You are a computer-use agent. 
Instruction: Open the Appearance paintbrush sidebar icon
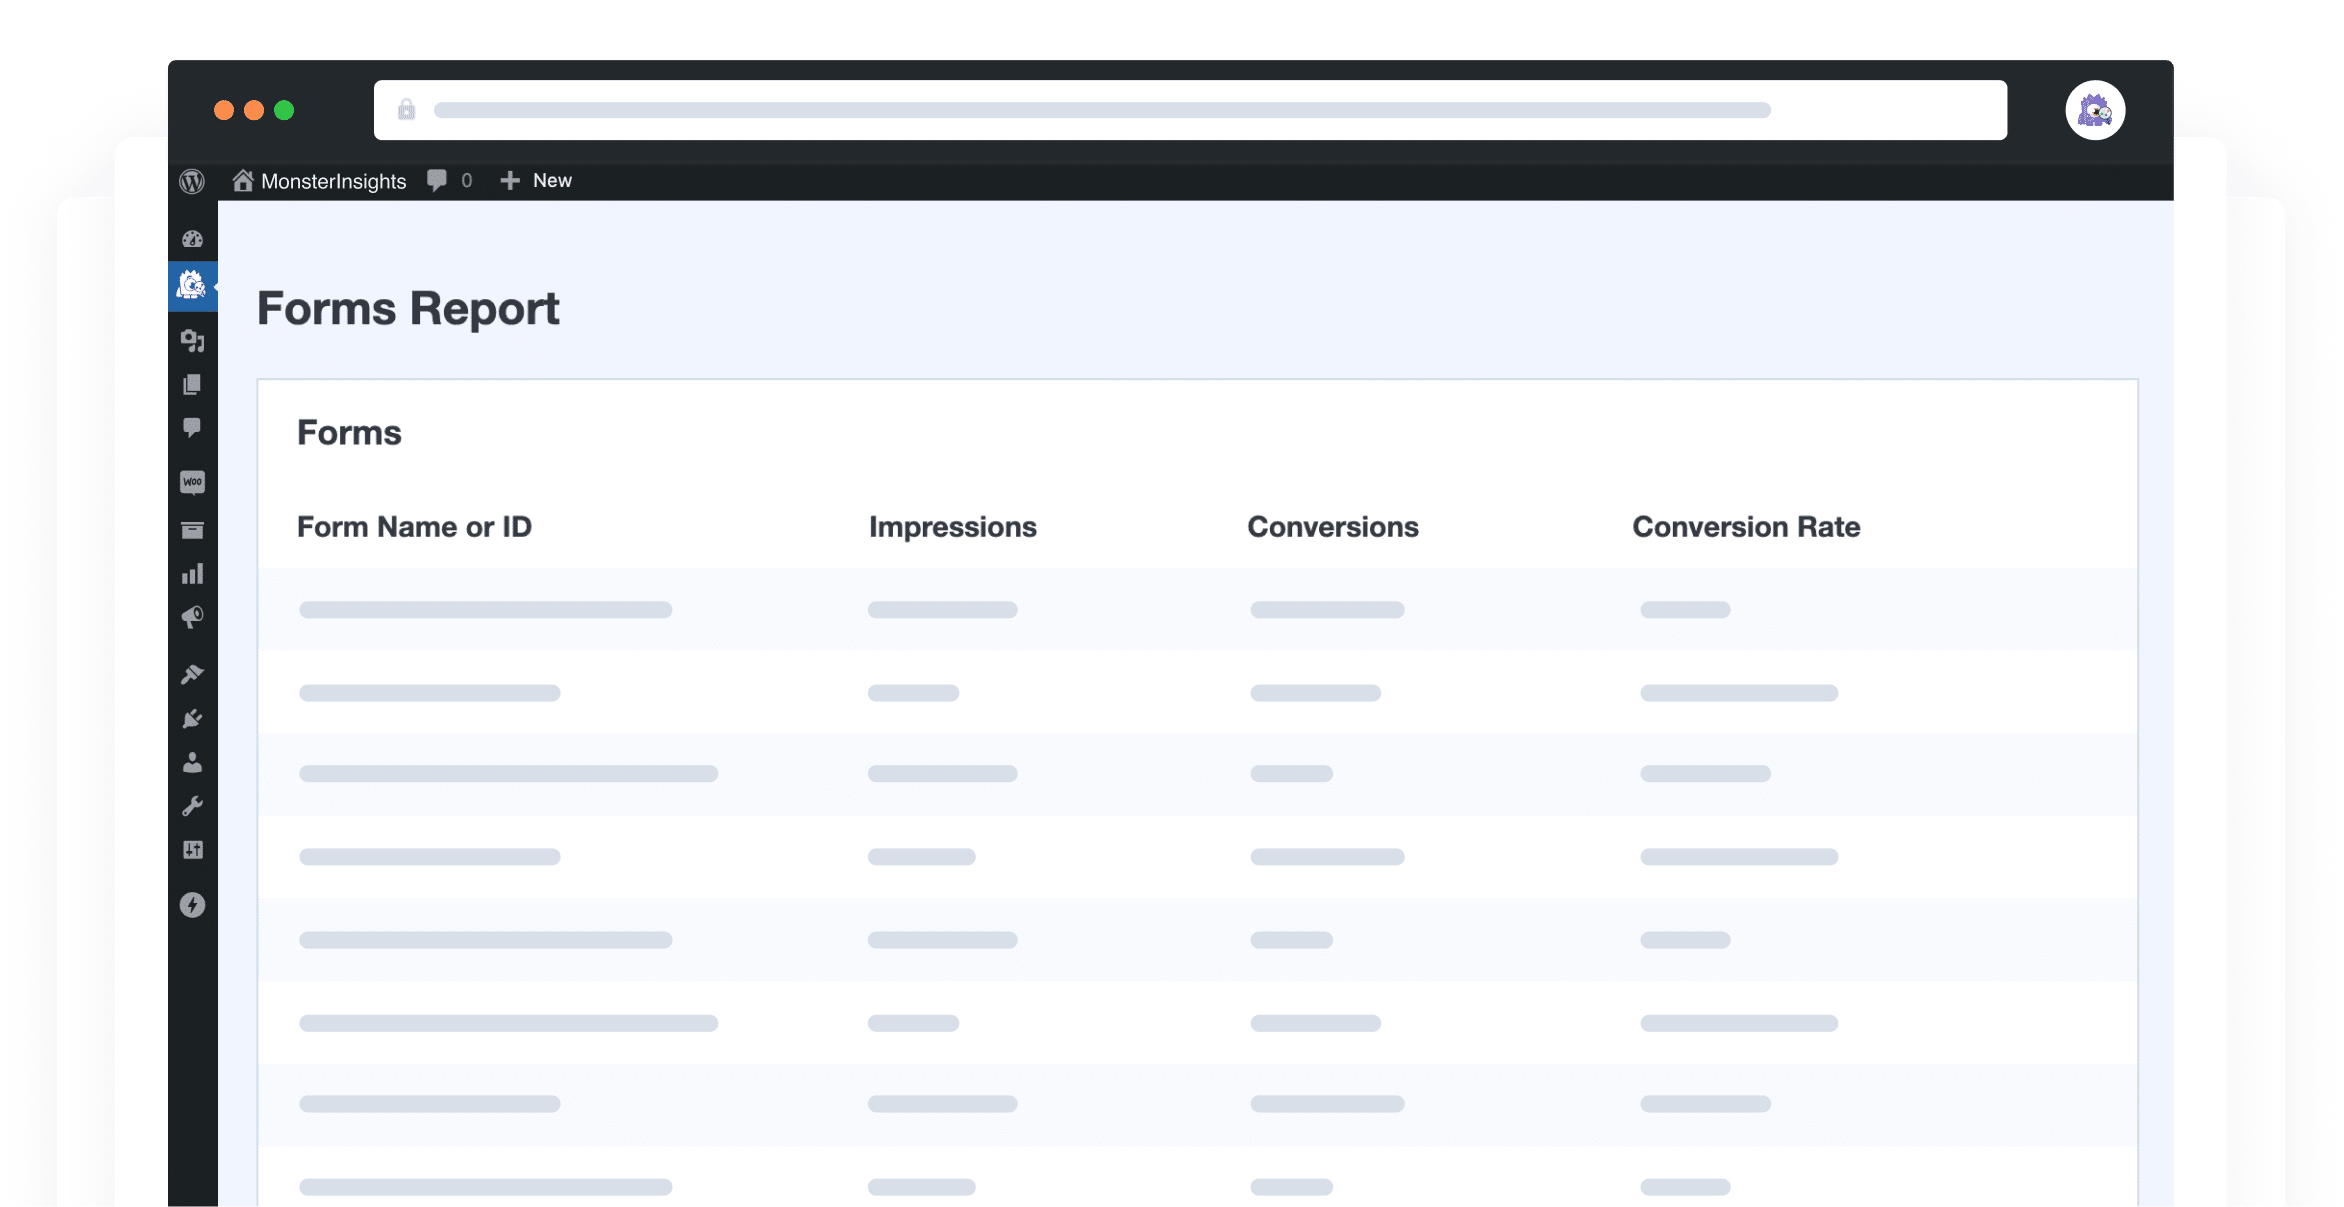[x=192, y=674]
